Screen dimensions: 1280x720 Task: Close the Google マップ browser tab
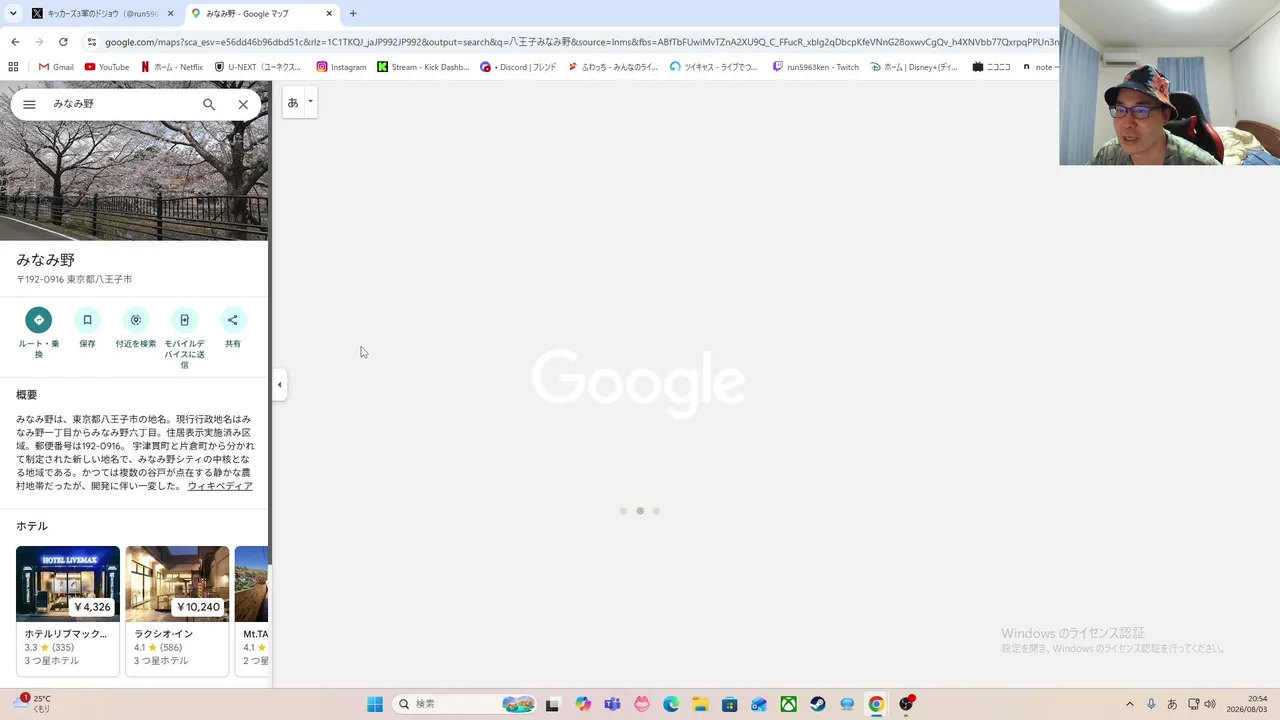point(329,14)
